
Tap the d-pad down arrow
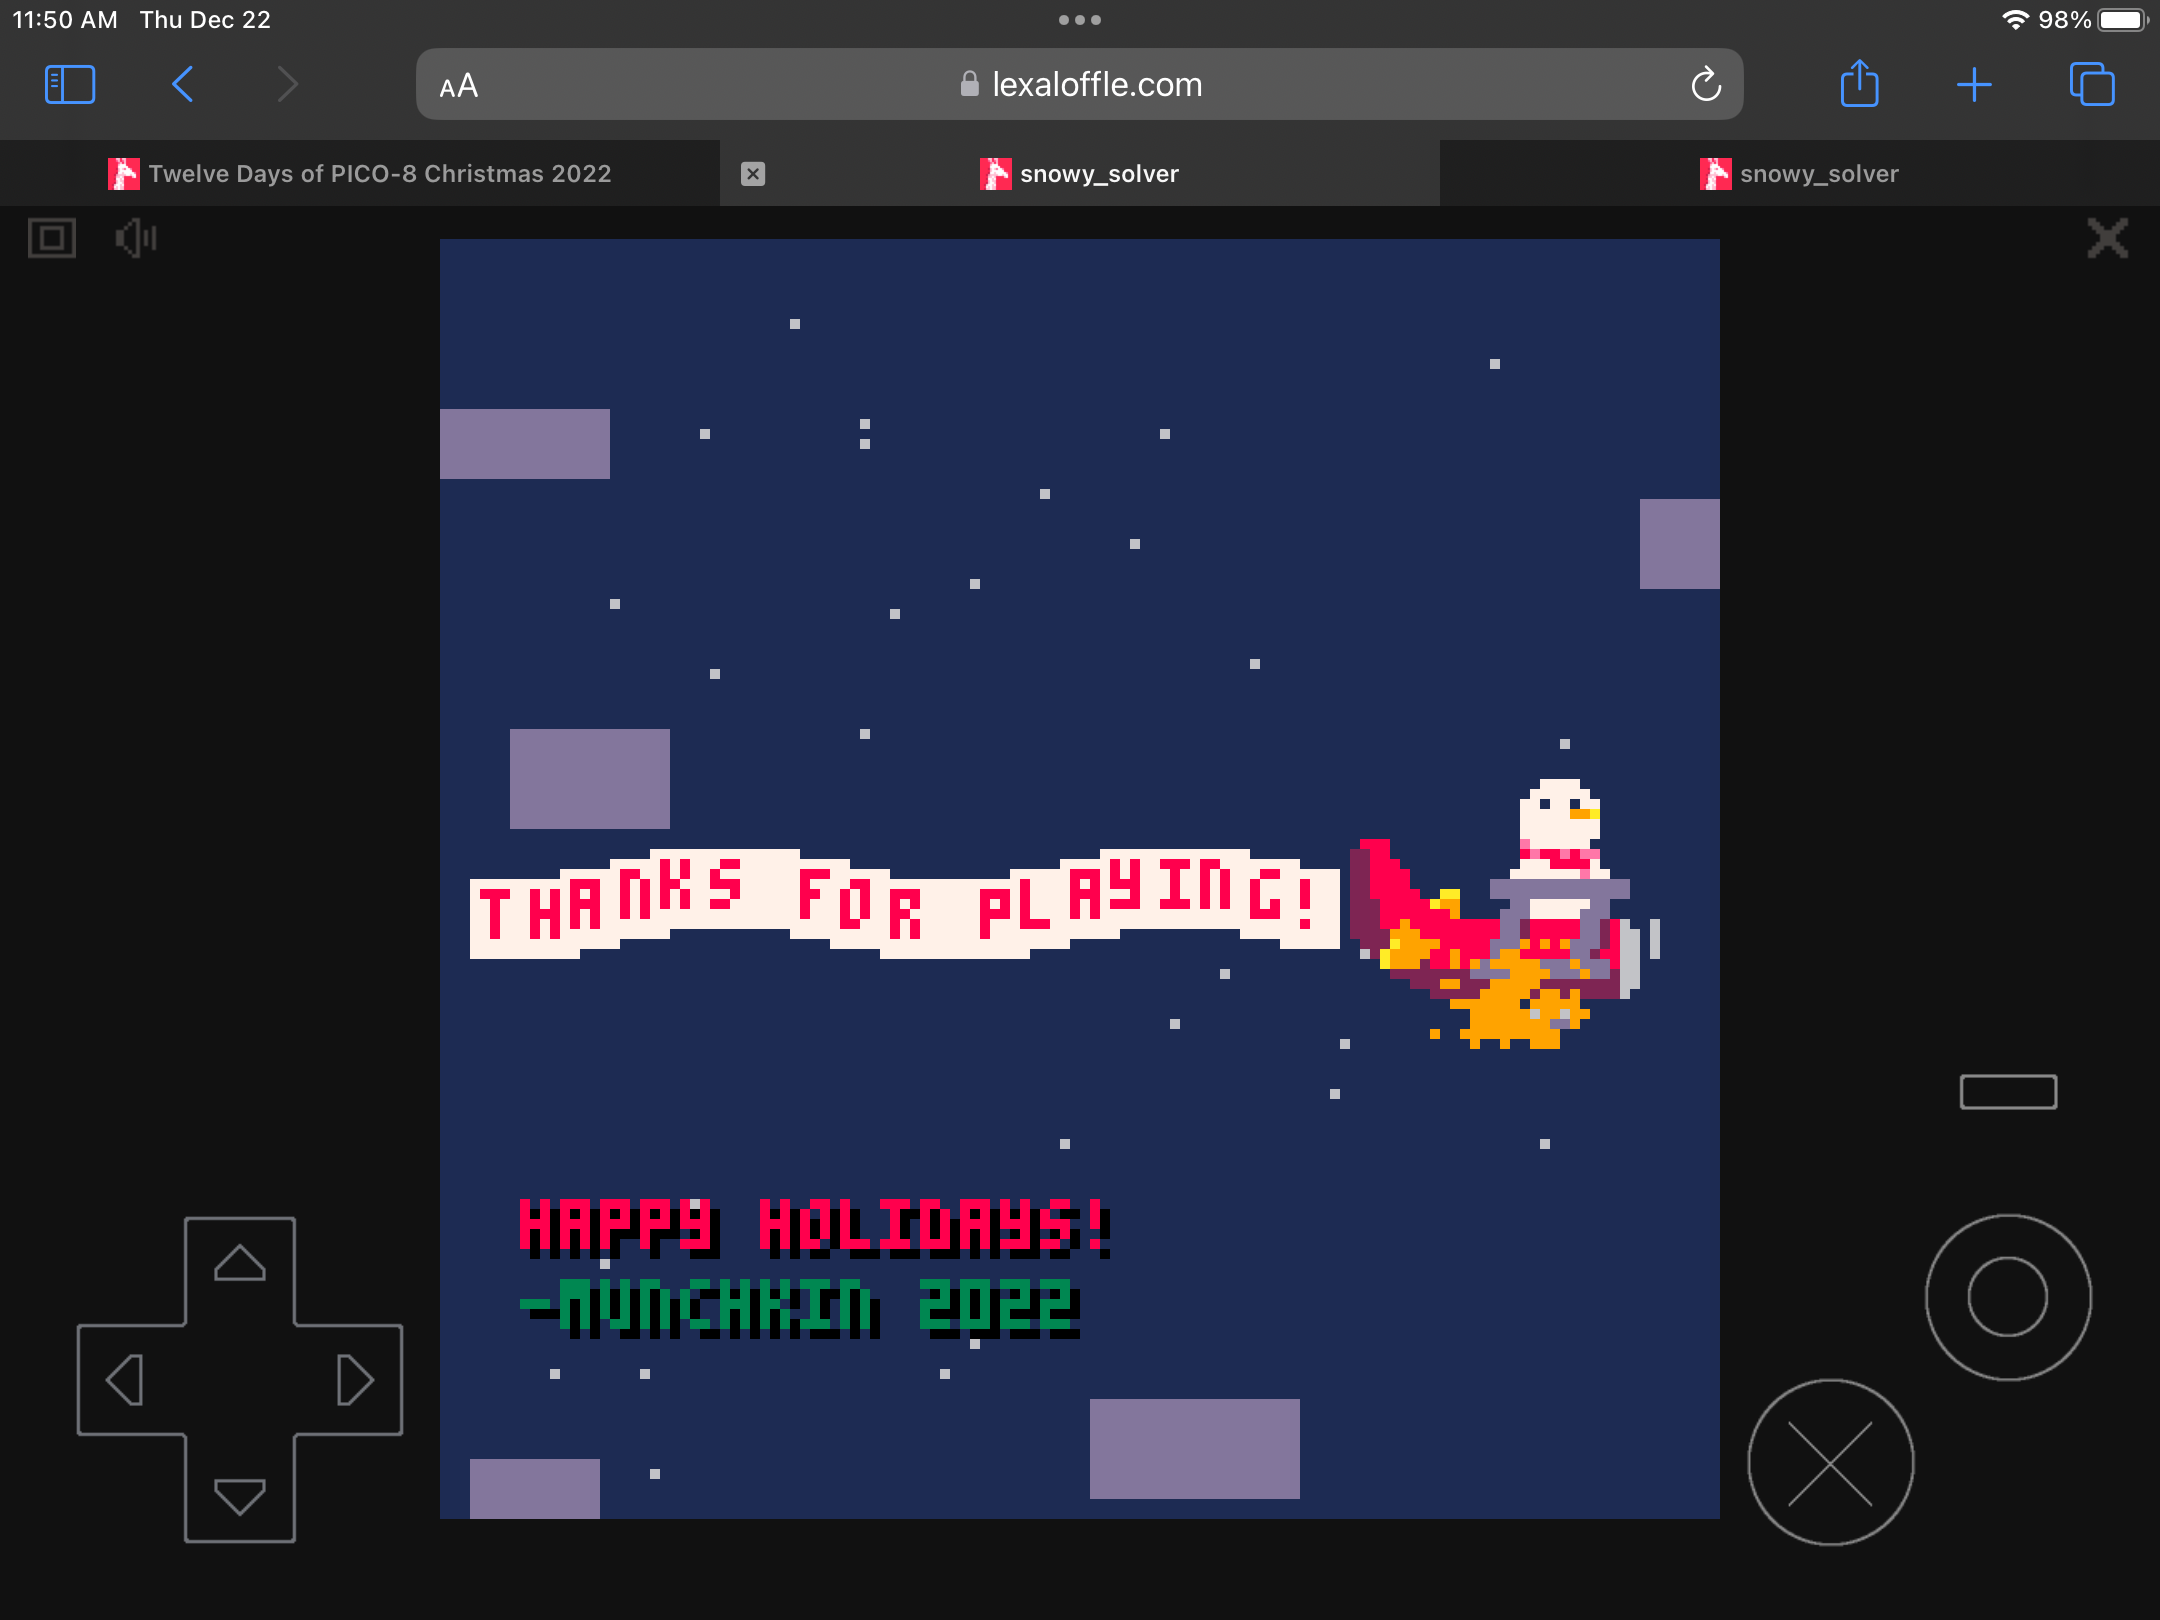coord(240,1497)
